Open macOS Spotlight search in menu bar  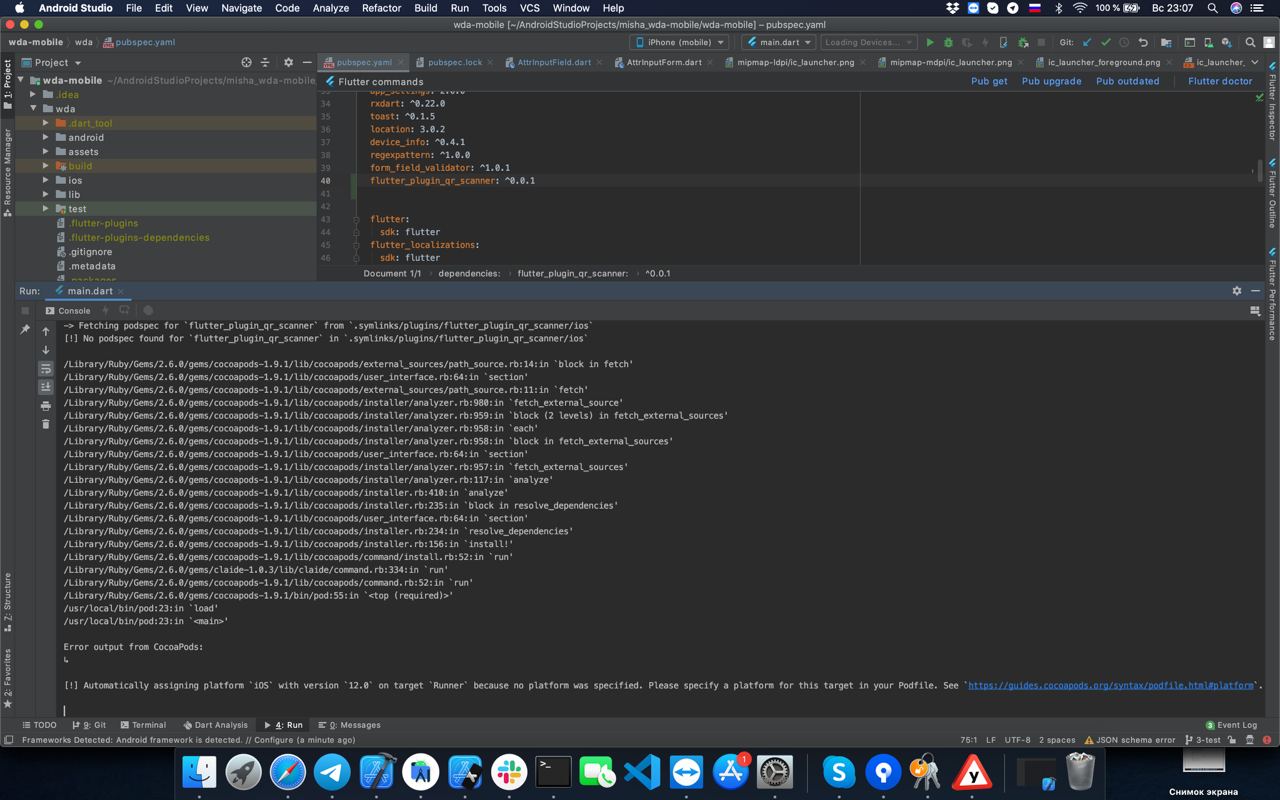pyautogui.click(x=1212, y=8)
